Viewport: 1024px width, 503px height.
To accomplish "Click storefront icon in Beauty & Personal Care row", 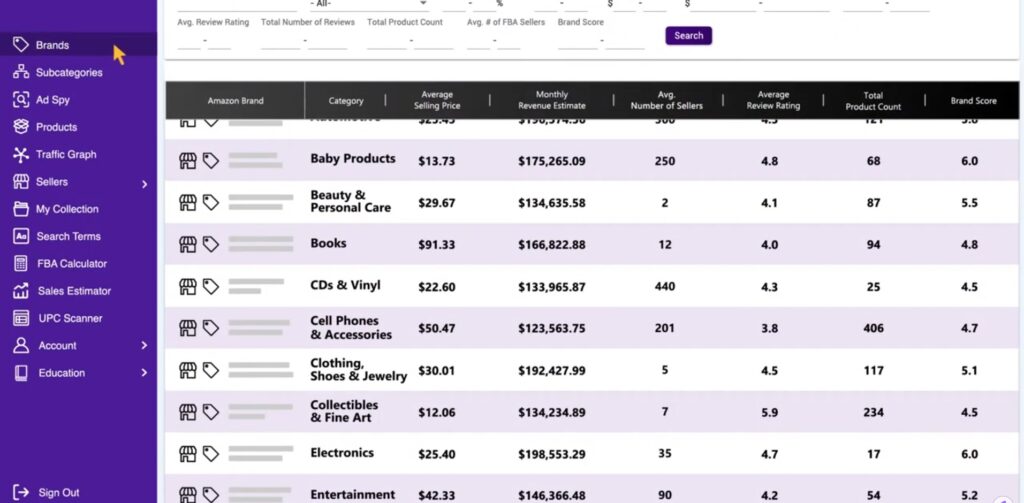I will (x=187, y=203).
